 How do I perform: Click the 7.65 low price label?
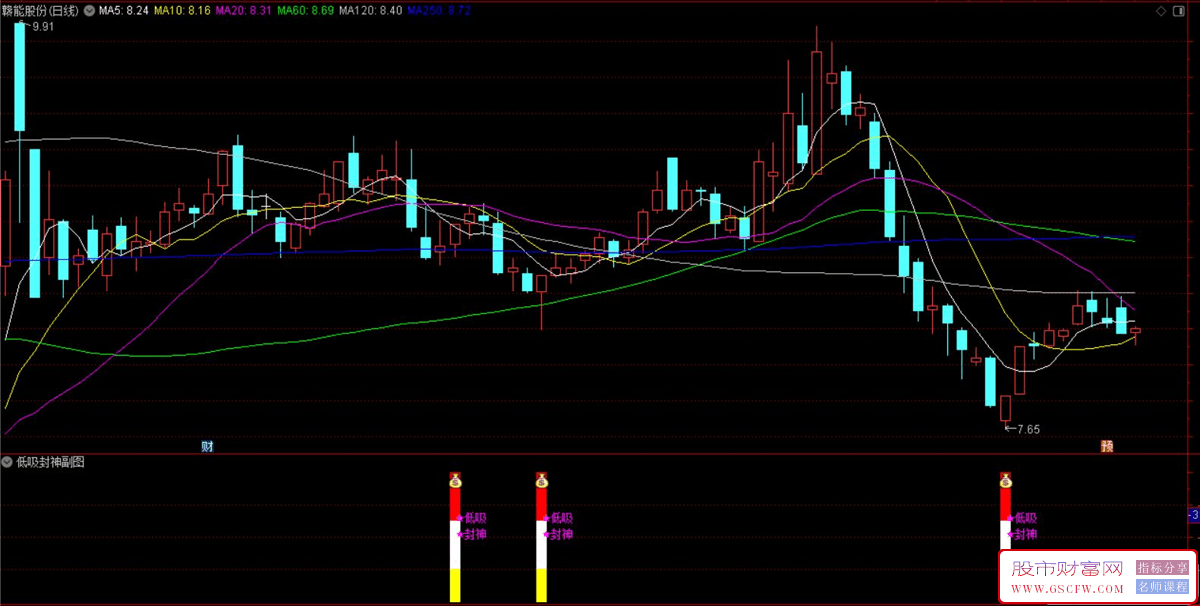[x=1028, y=429]
